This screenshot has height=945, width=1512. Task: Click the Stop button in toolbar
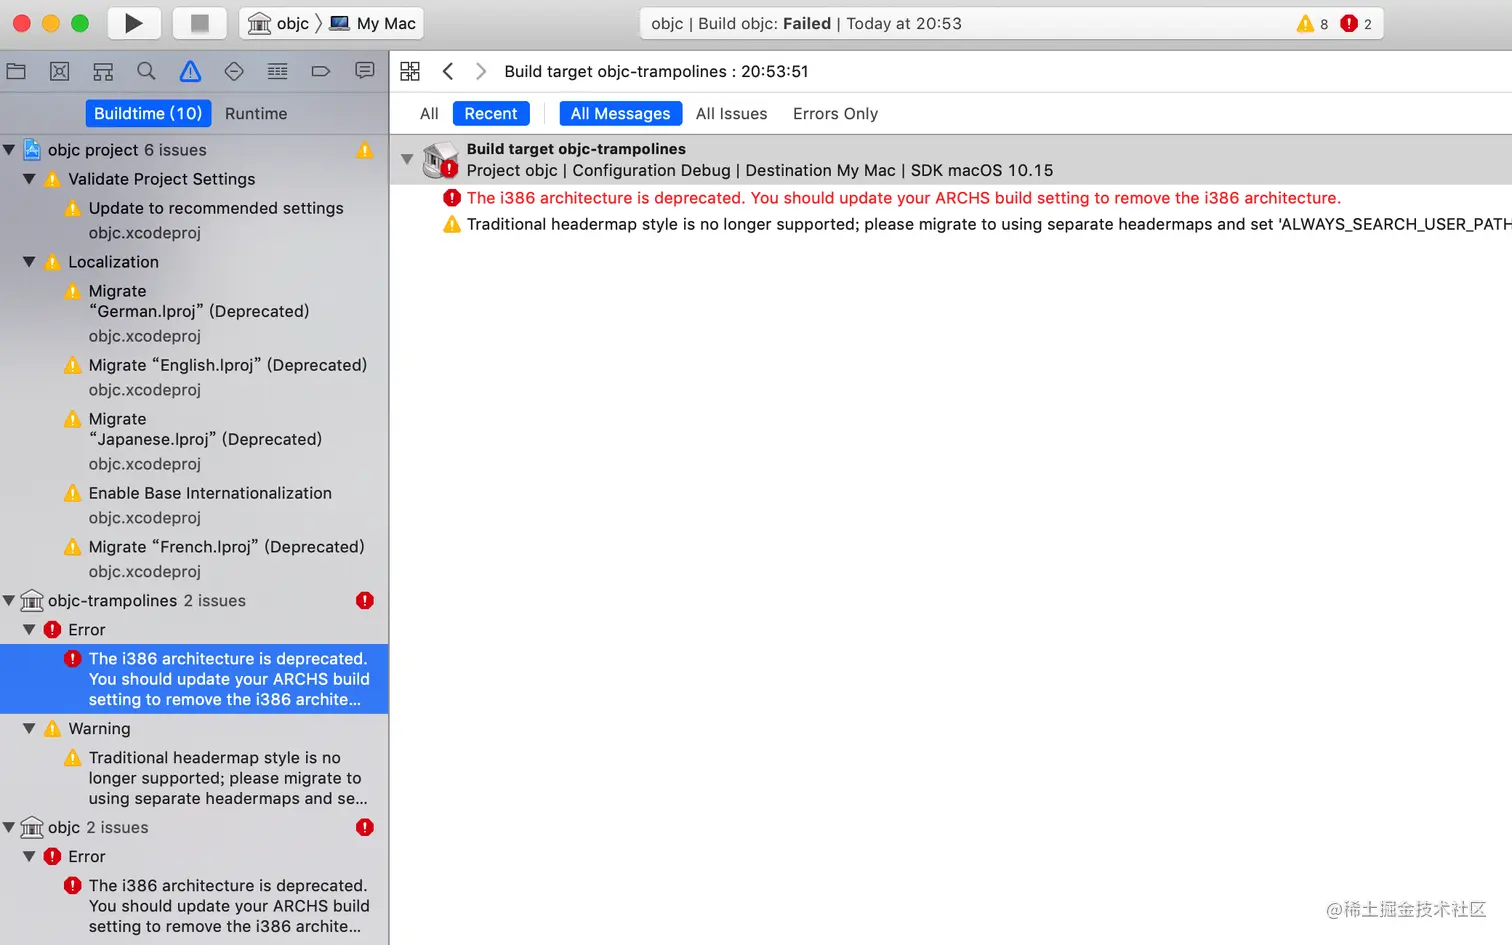pyautogui.click(x=200, y=23)
